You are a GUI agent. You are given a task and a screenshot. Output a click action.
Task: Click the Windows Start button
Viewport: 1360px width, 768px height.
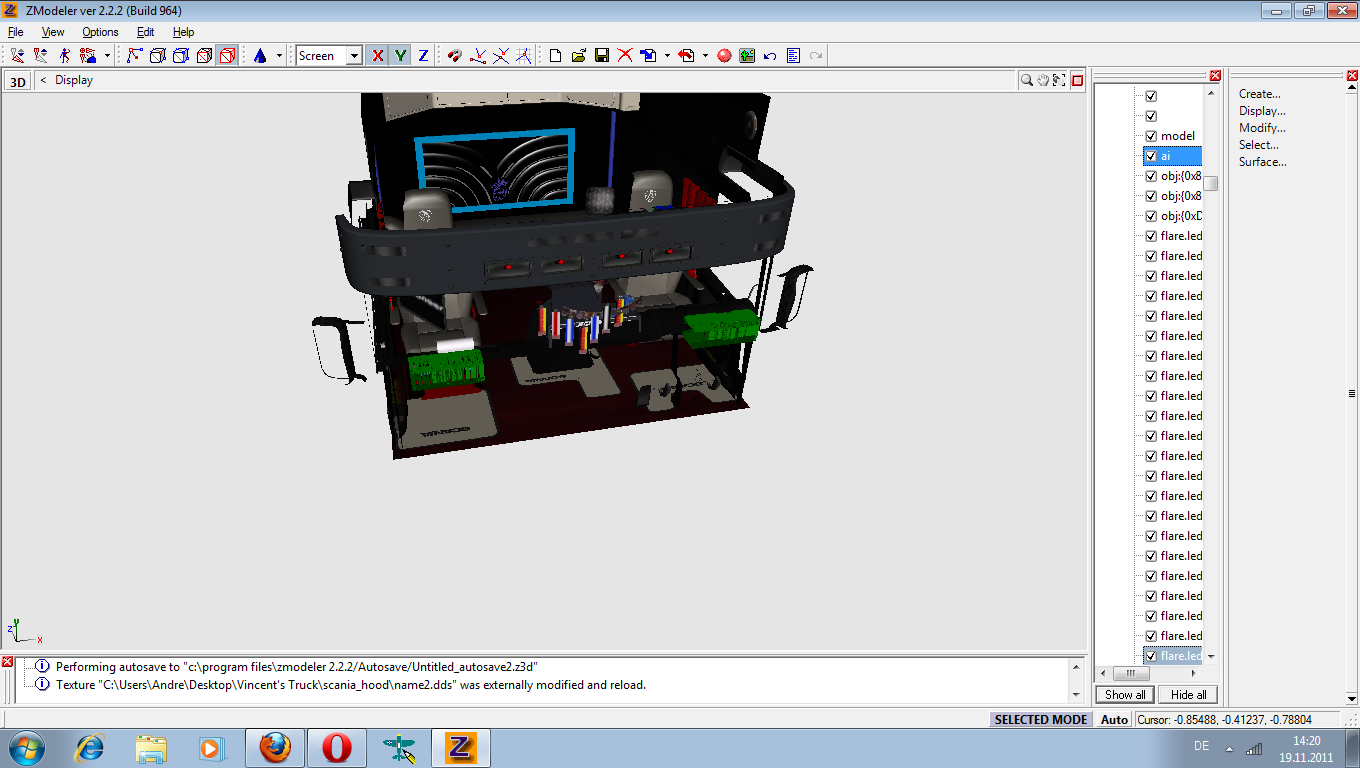click(26, 748)
